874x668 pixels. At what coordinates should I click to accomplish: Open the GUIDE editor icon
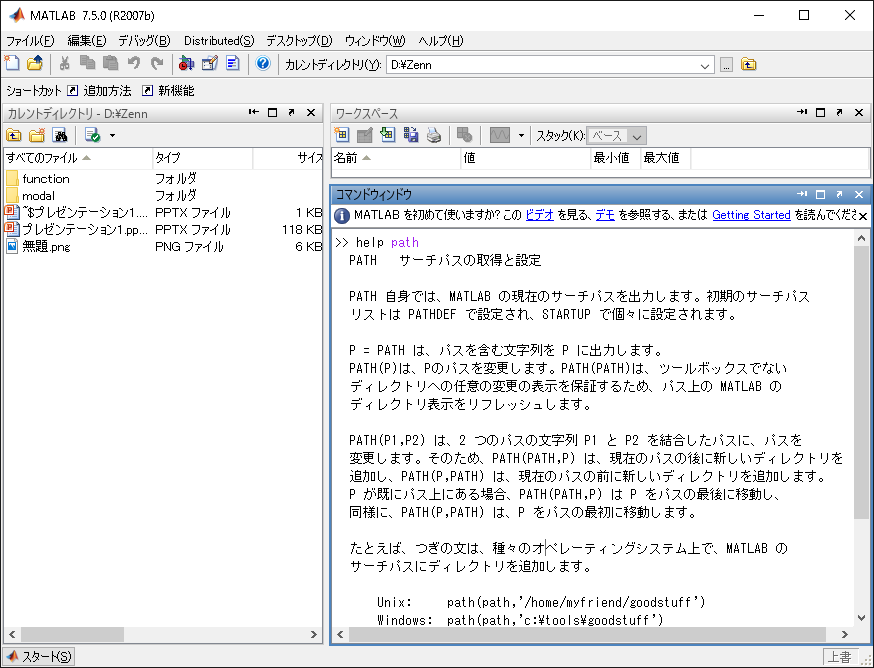click(210, 64)
